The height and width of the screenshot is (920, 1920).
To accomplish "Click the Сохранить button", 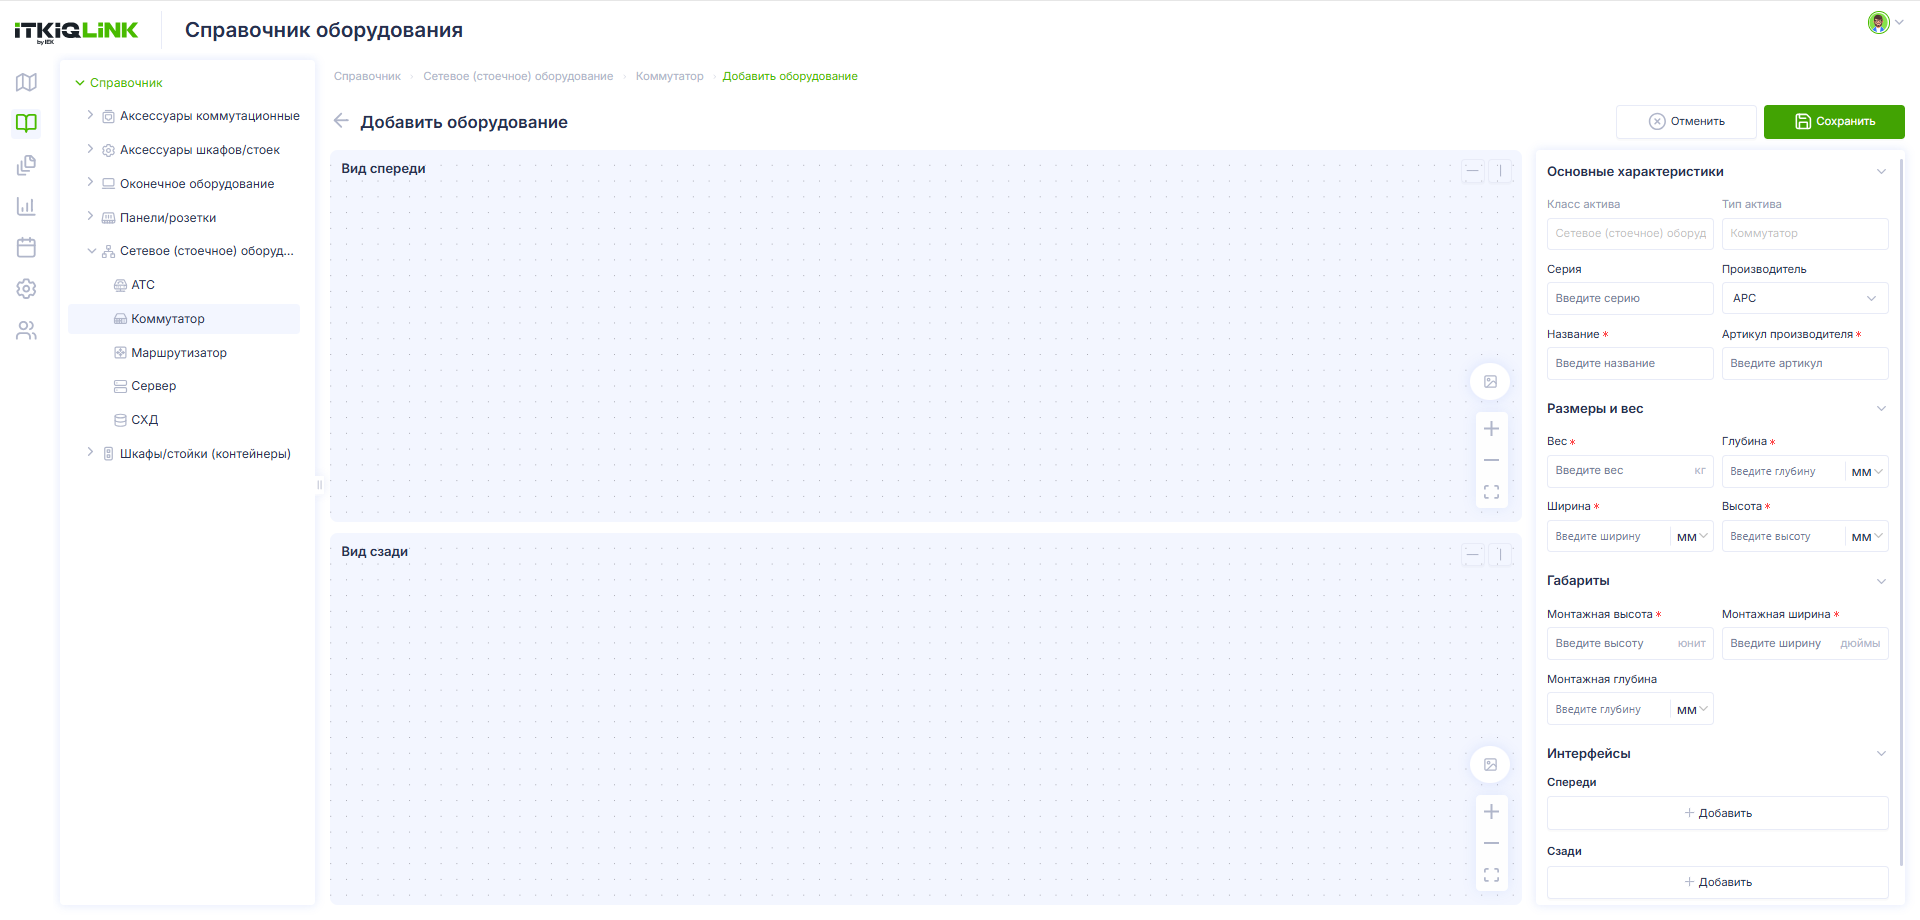I will (1834, 121).
